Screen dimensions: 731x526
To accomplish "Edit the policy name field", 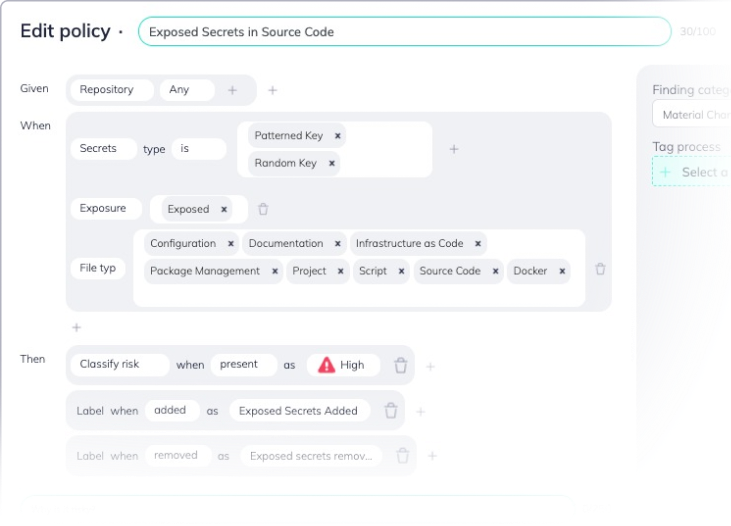I will [x=404, y=32].
